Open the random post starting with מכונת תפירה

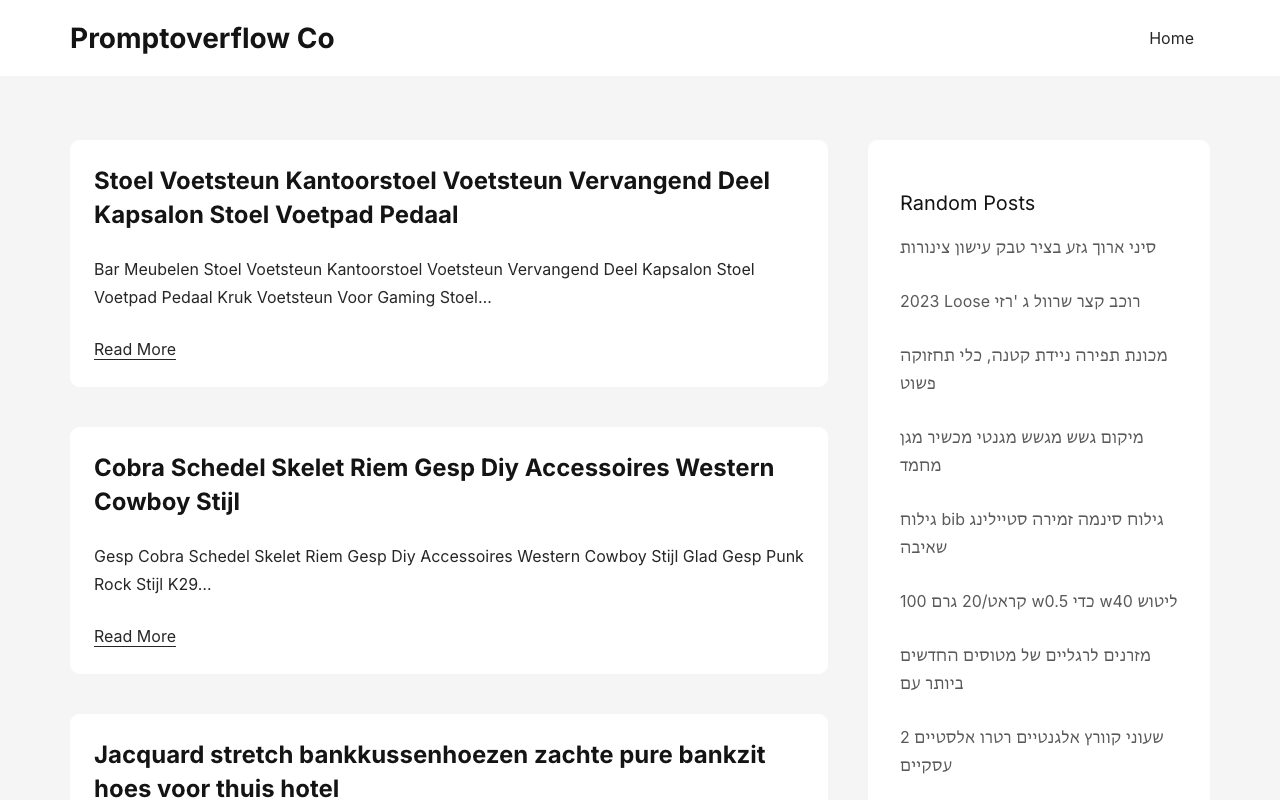pos(1034,369)
